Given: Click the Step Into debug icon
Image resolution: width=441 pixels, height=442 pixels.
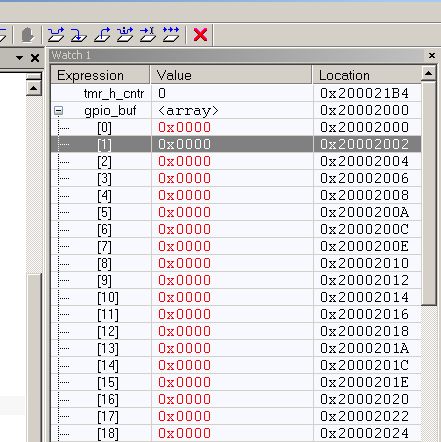Looking at the screenshot, I should 79,35.
